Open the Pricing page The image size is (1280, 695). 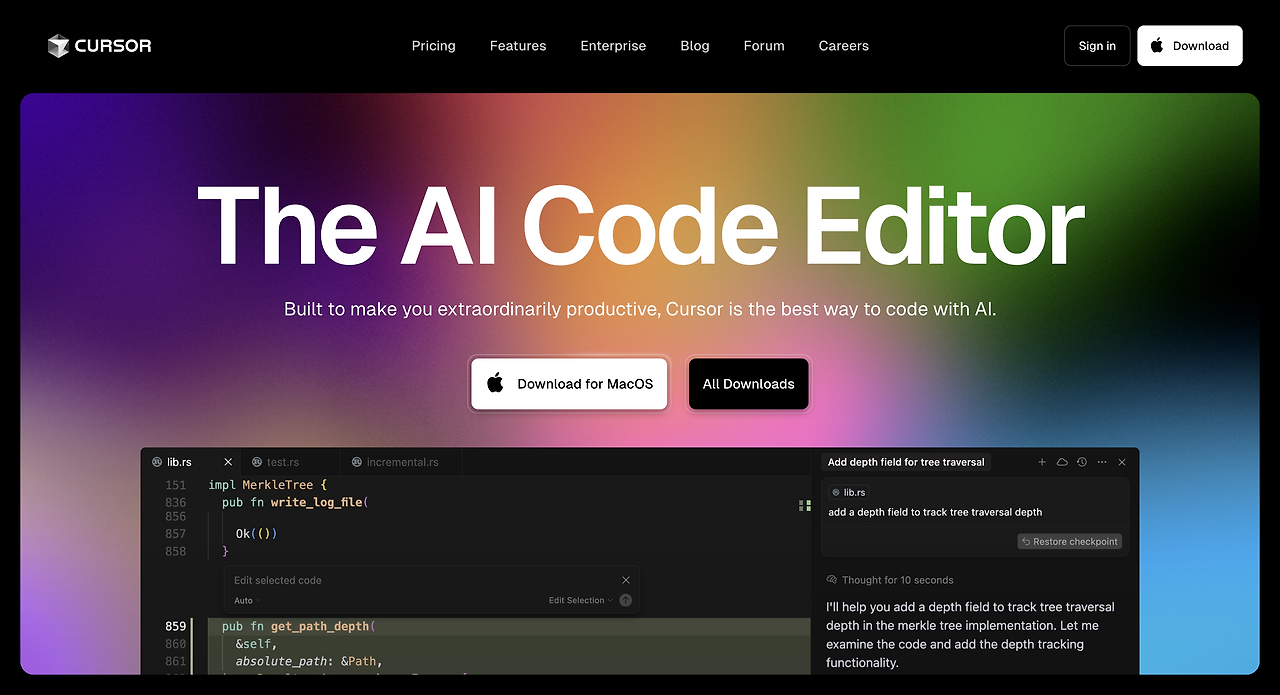(433, 46)
